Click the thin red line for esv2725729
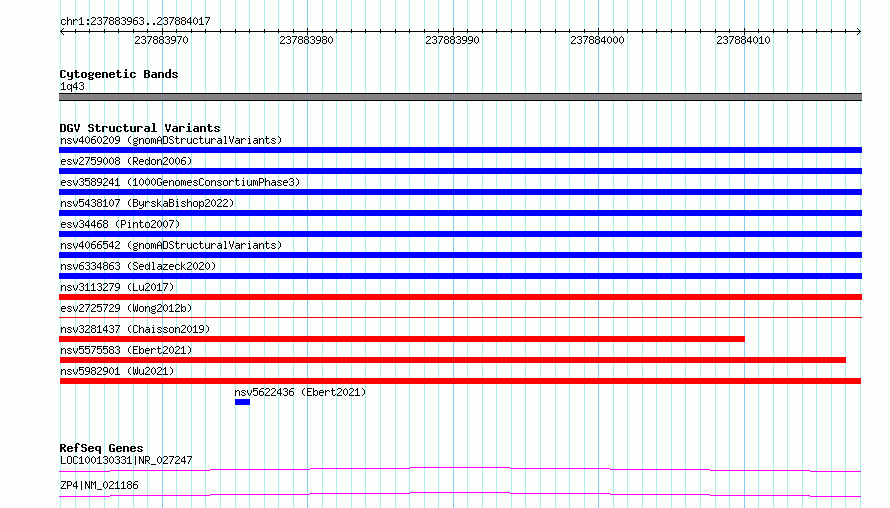The image size is (890, 508). tap(460, 317)
